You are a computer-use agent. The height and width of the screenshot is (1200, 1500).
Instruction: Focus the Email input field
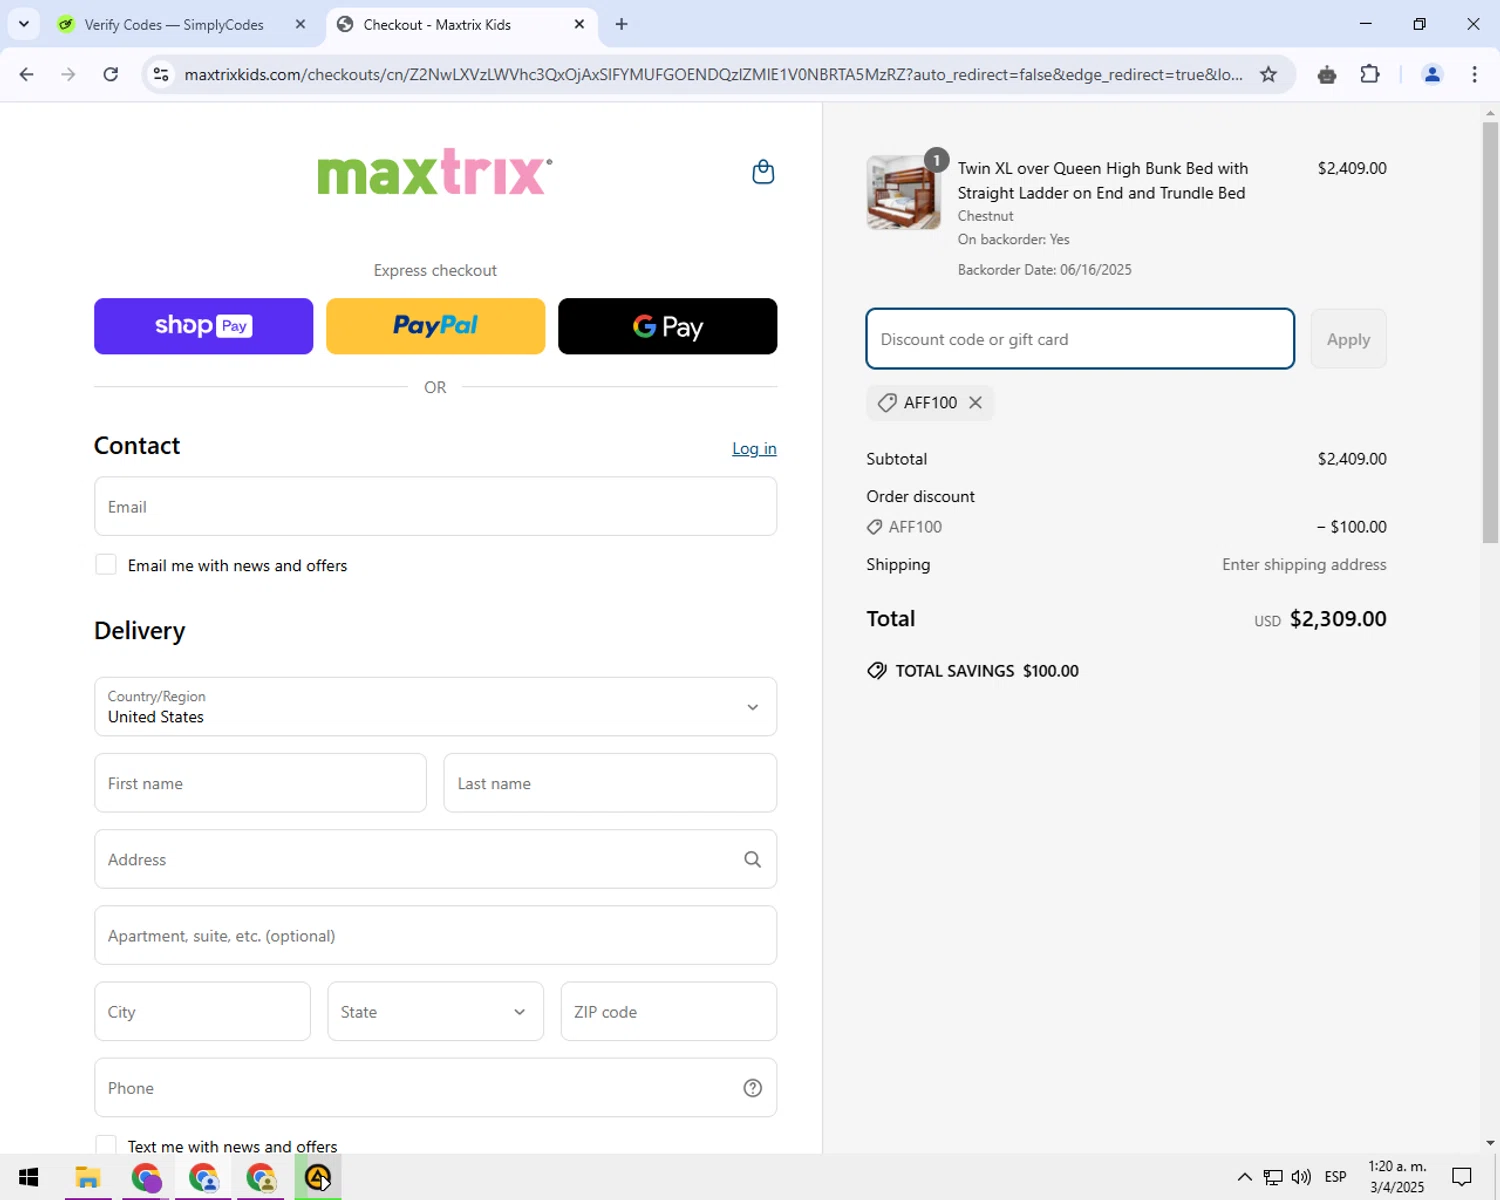click(x=435, y=506)
